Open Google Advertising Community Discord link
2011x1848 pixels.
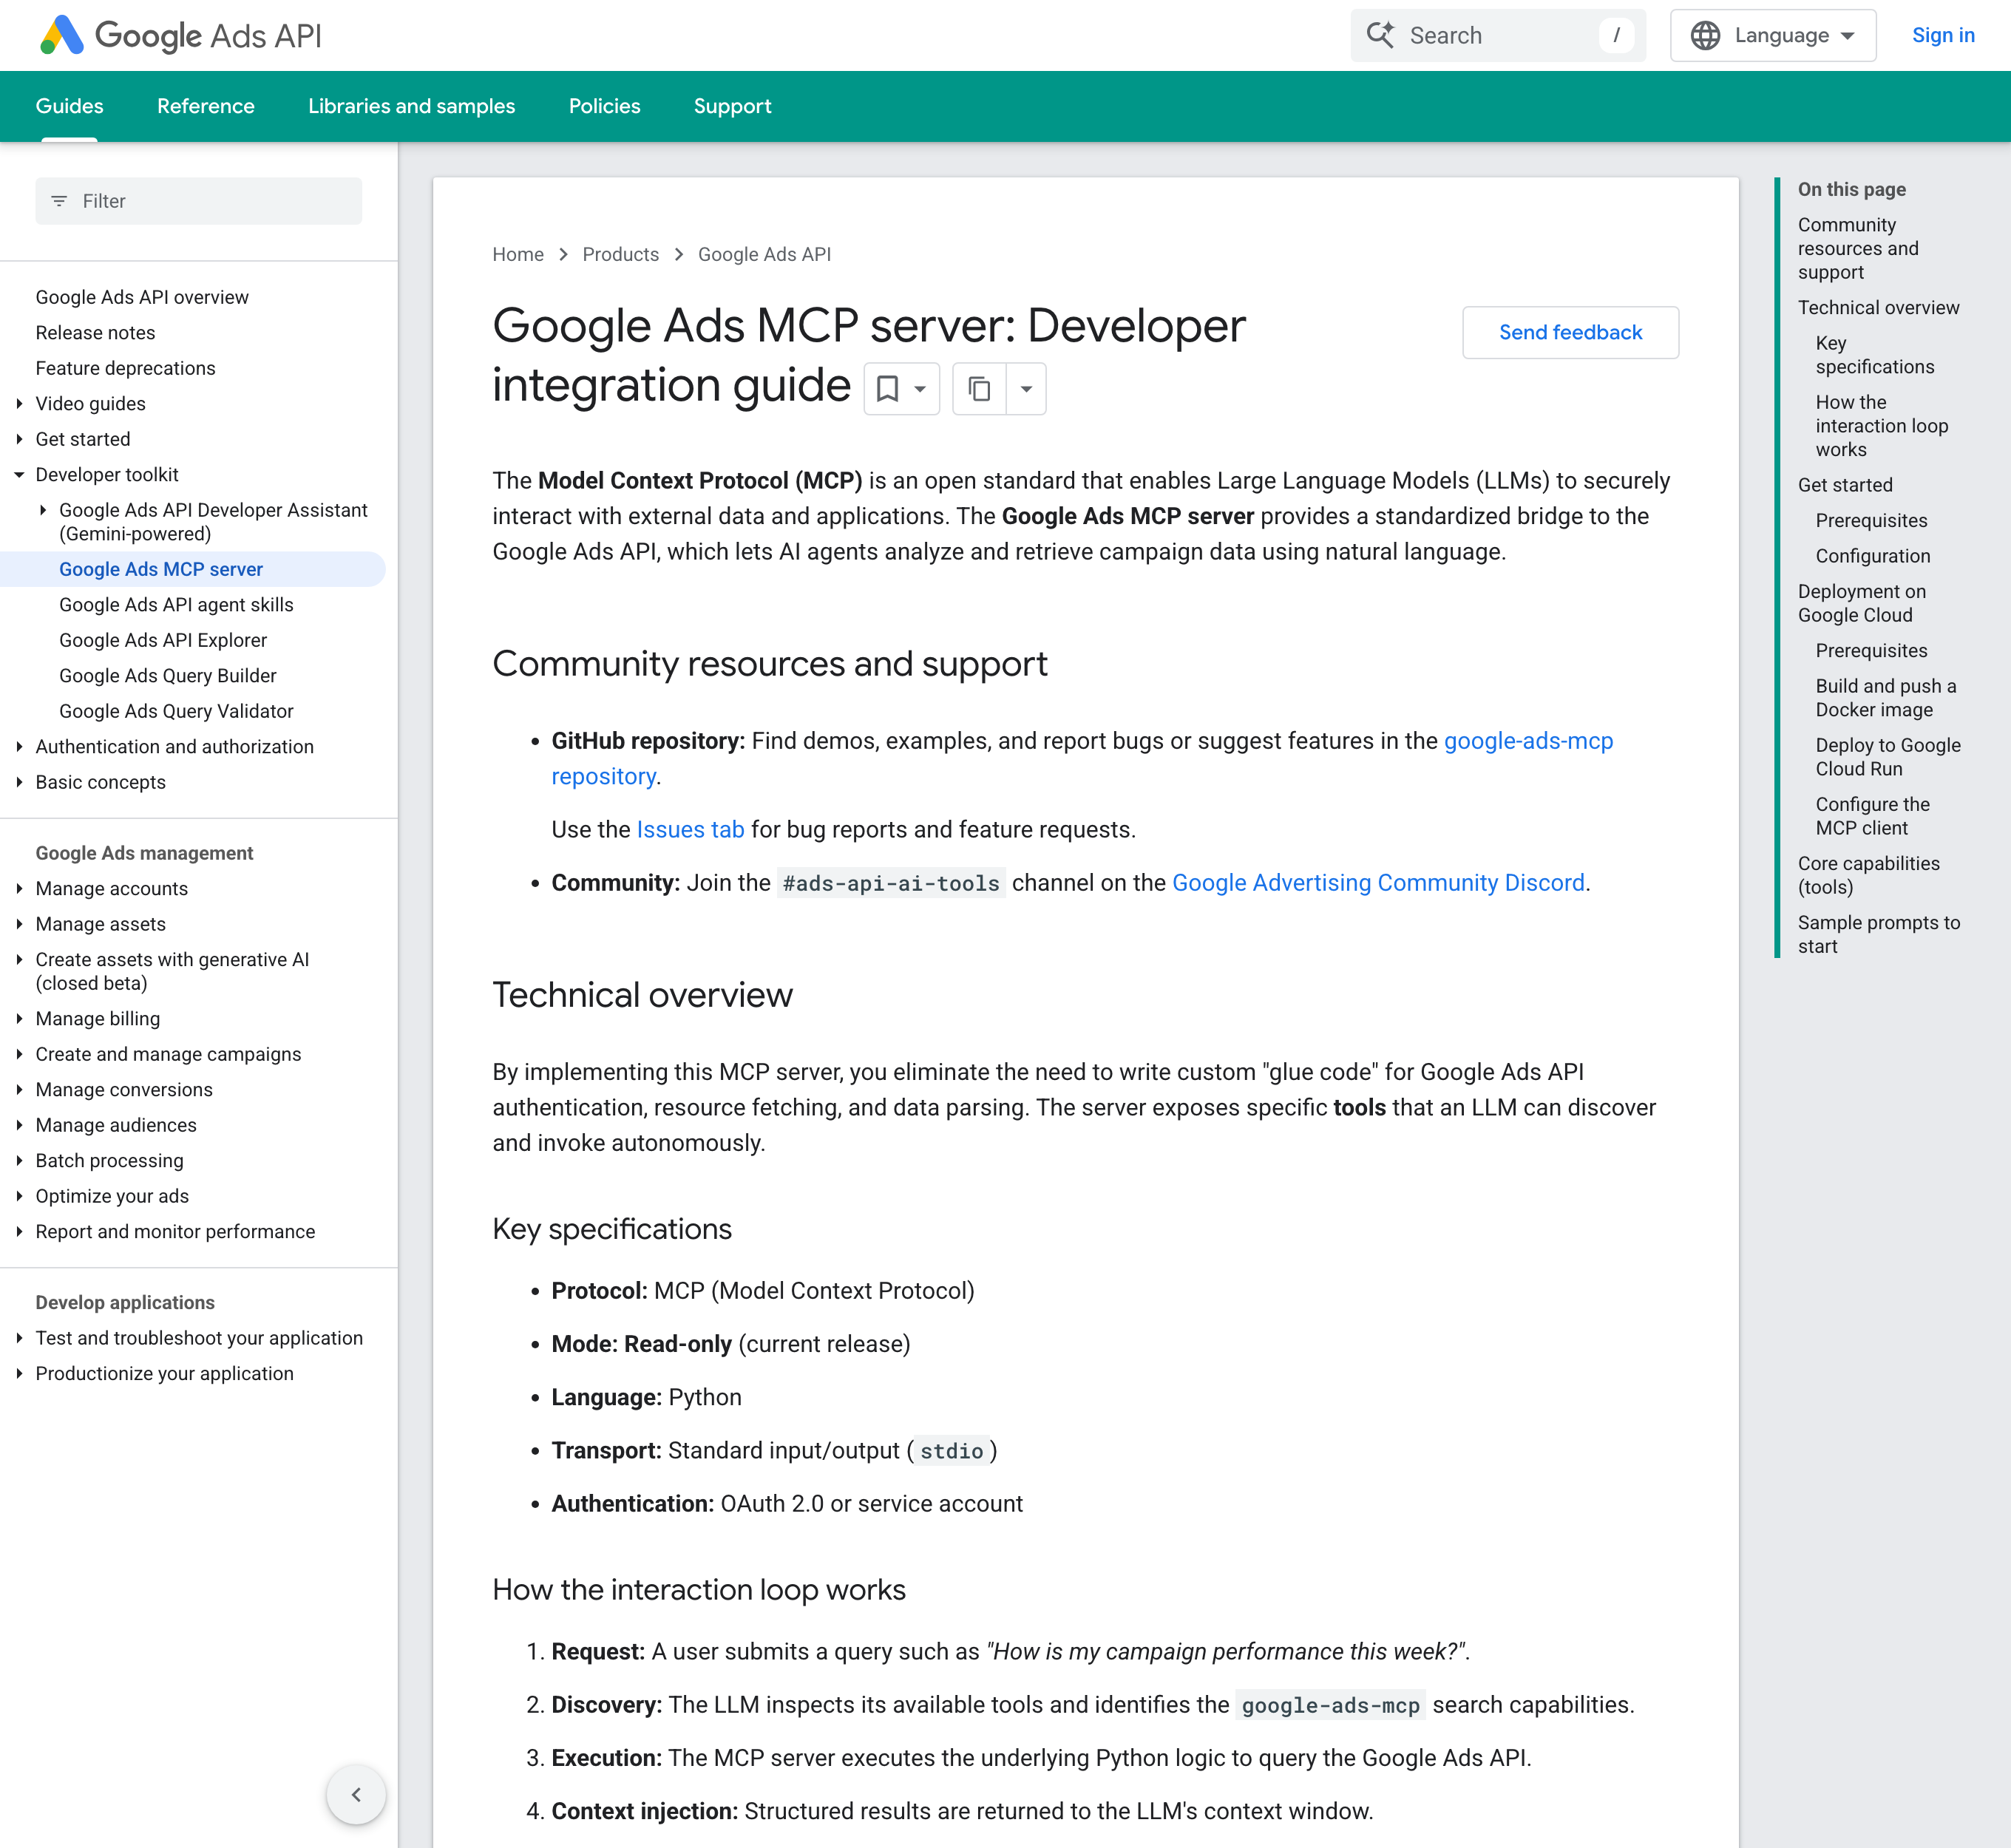1378,883
